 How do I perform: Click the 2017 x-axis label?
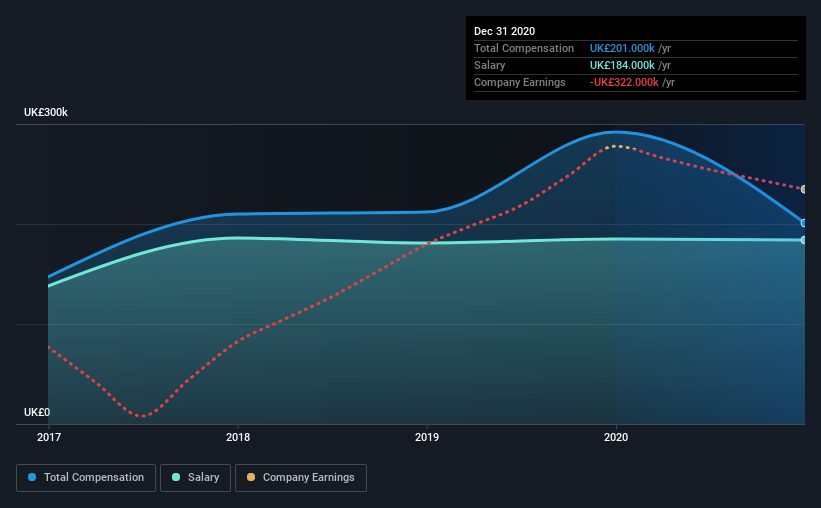(49, 437)
